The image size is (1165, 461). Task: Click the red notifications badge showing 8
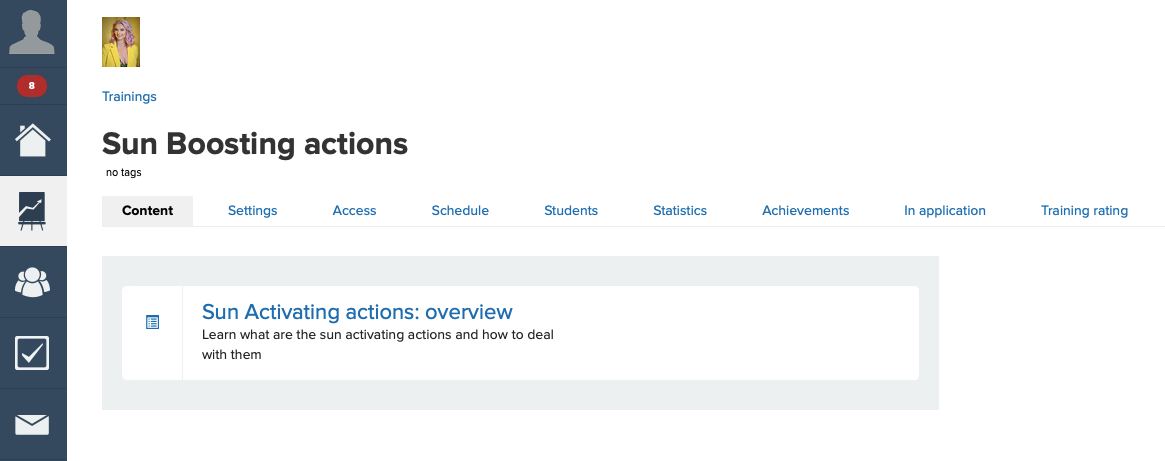32,86
